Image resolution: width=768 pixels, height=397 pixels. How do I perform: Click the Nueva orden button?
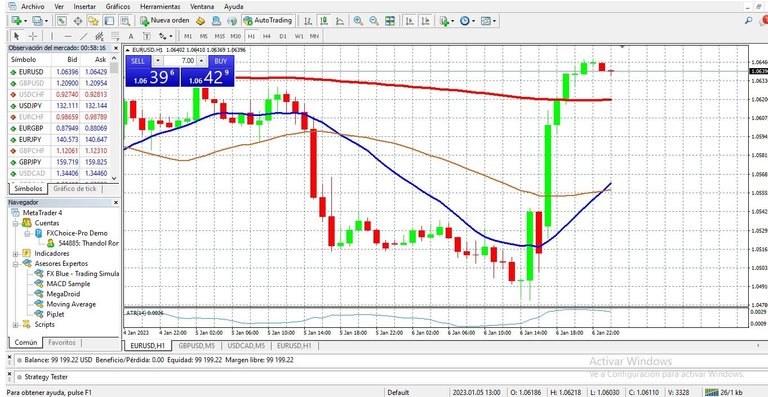click(165, 21)
